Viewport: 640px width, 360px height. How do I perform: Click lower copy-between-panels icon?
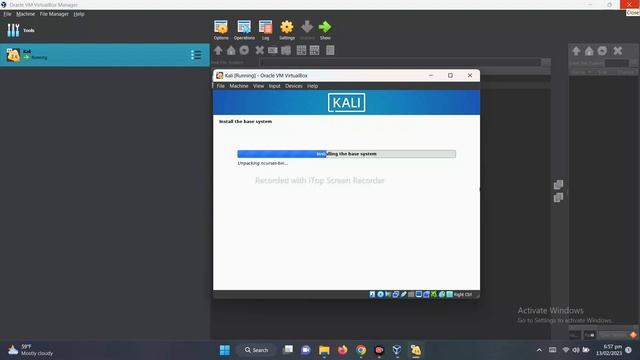[558, 198]
